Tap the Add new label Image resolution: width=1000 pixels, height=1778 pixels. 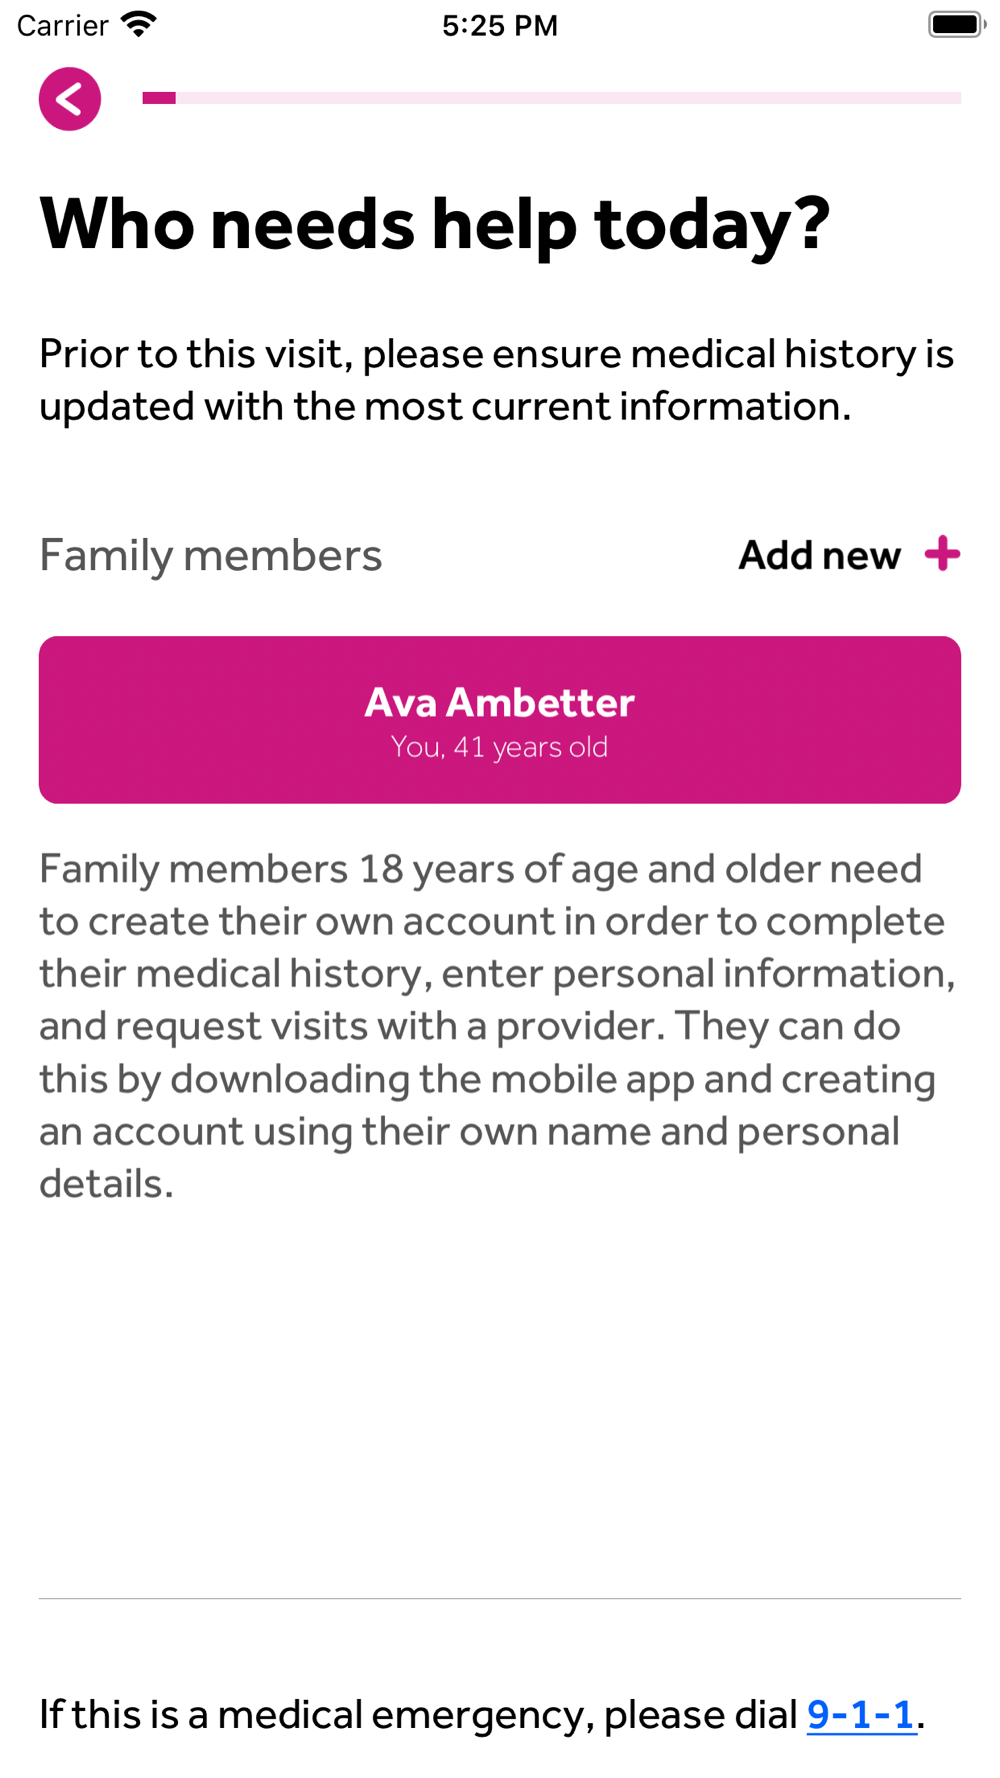(819, 555)
